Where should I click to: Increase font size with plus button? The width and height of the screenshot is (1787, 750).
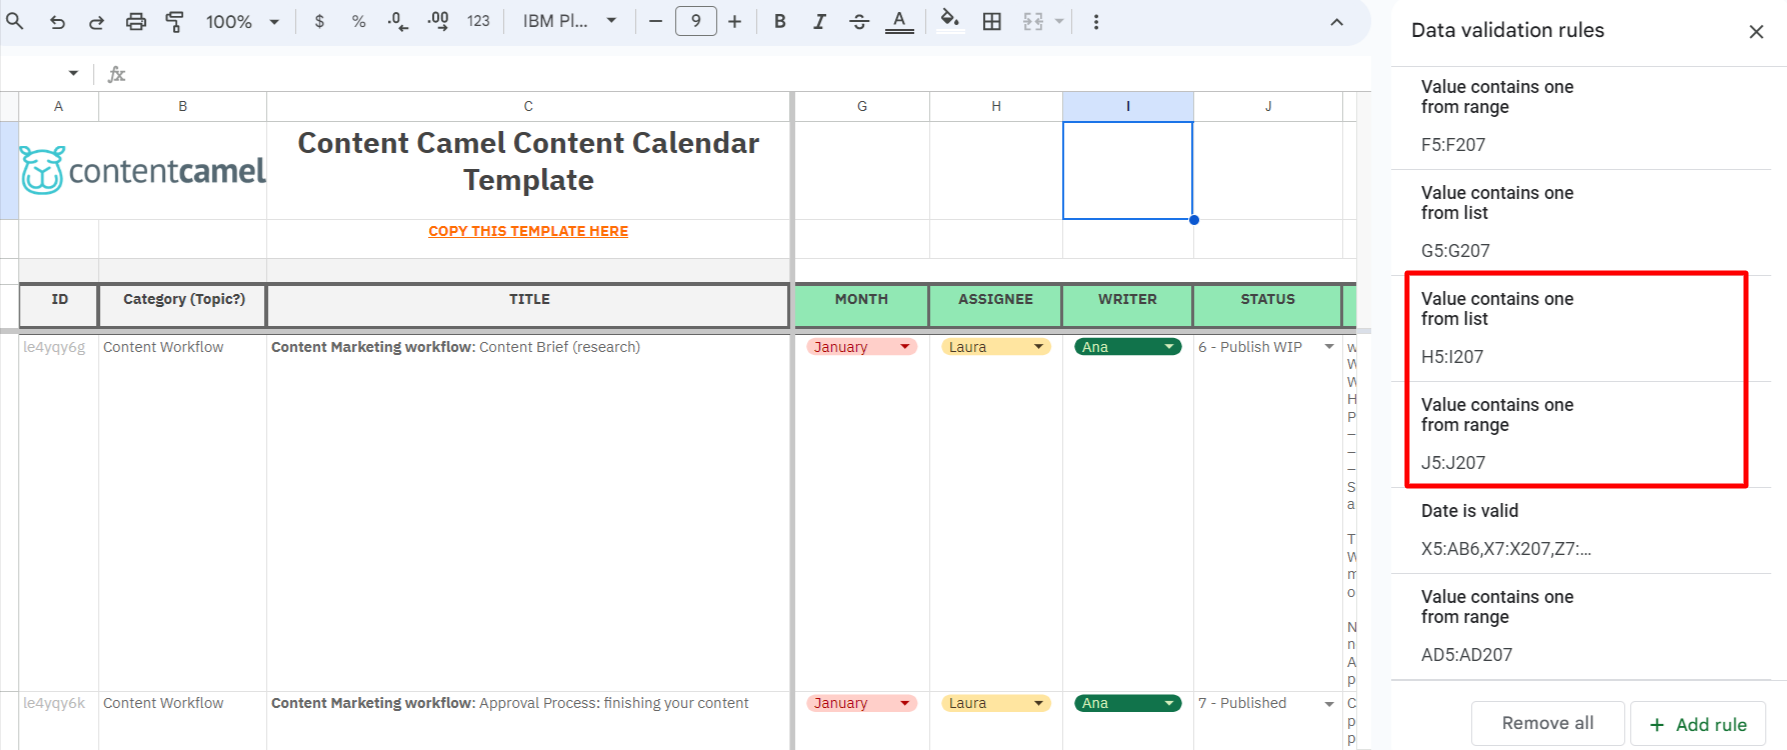click(x=735, y=21)
